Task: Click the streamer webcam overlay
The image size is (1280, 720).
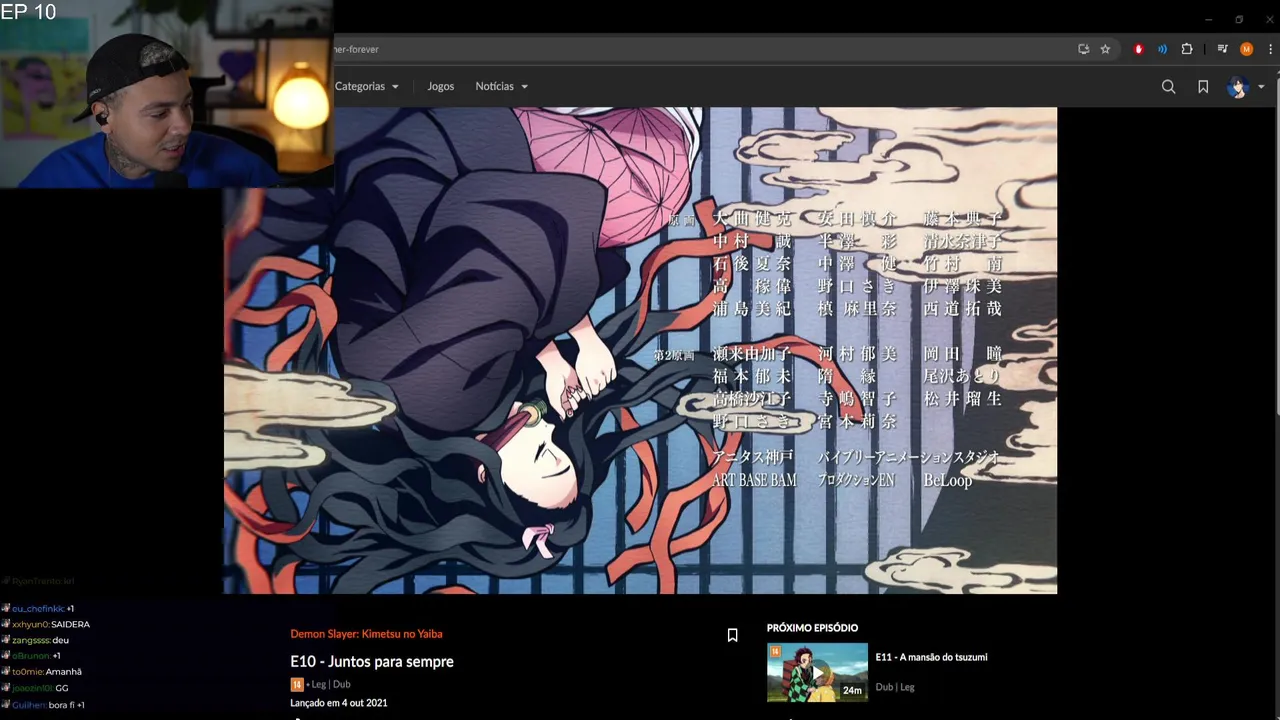Action: (166, 94)
